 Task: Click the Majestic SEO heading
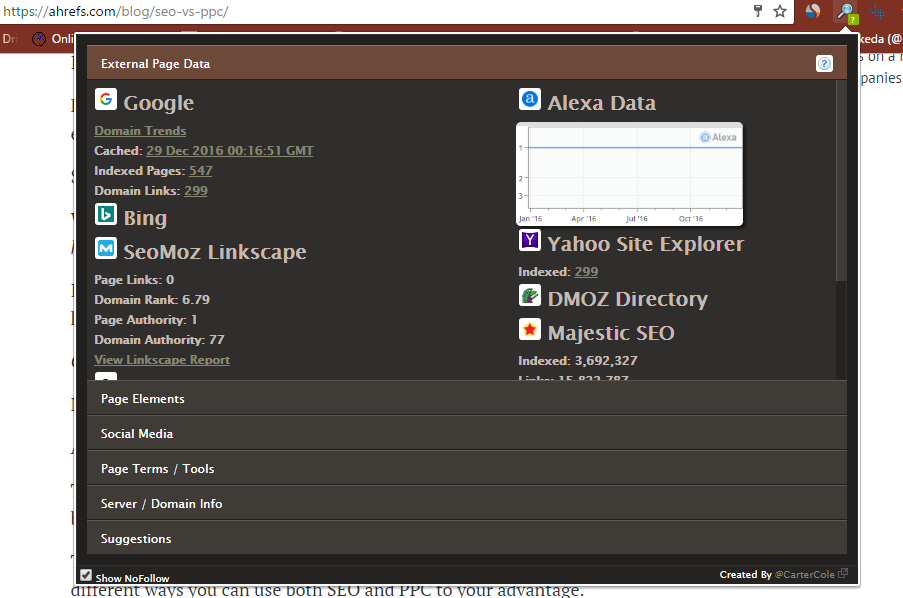click(611, 333)
